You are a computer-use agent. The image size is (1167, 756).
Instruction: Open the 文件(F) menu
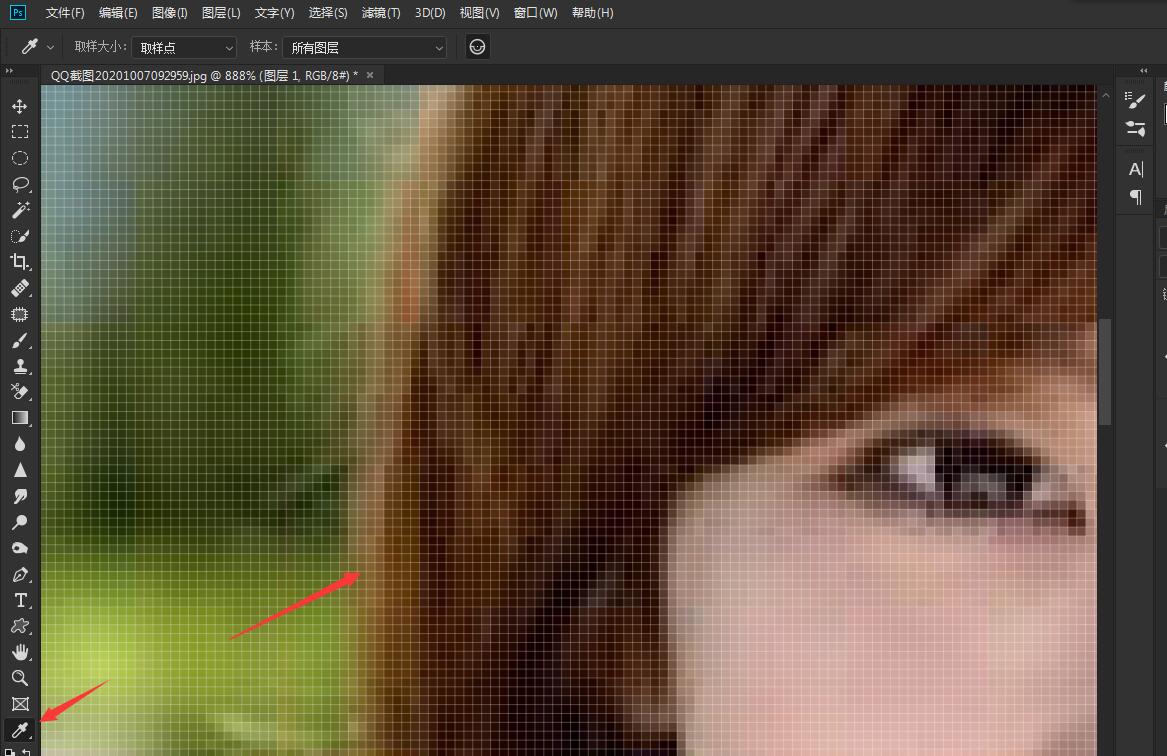65,13
